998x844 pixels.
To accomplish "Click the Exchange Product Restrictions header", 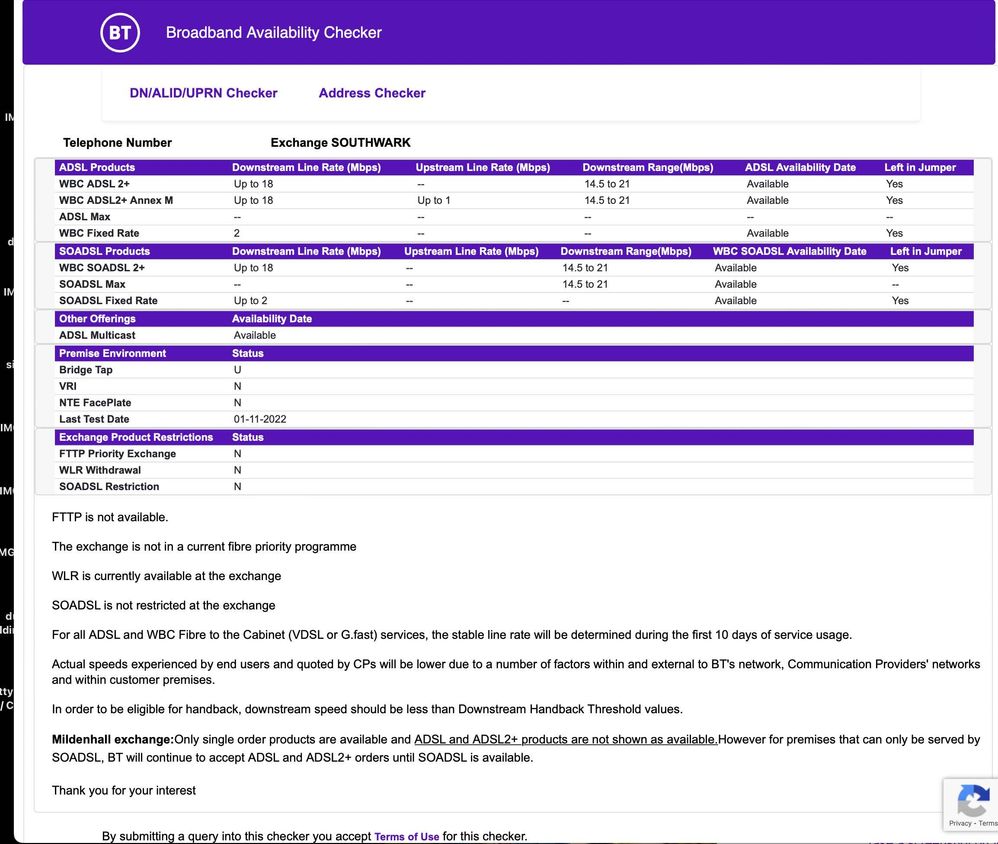I will click(136, 438).
